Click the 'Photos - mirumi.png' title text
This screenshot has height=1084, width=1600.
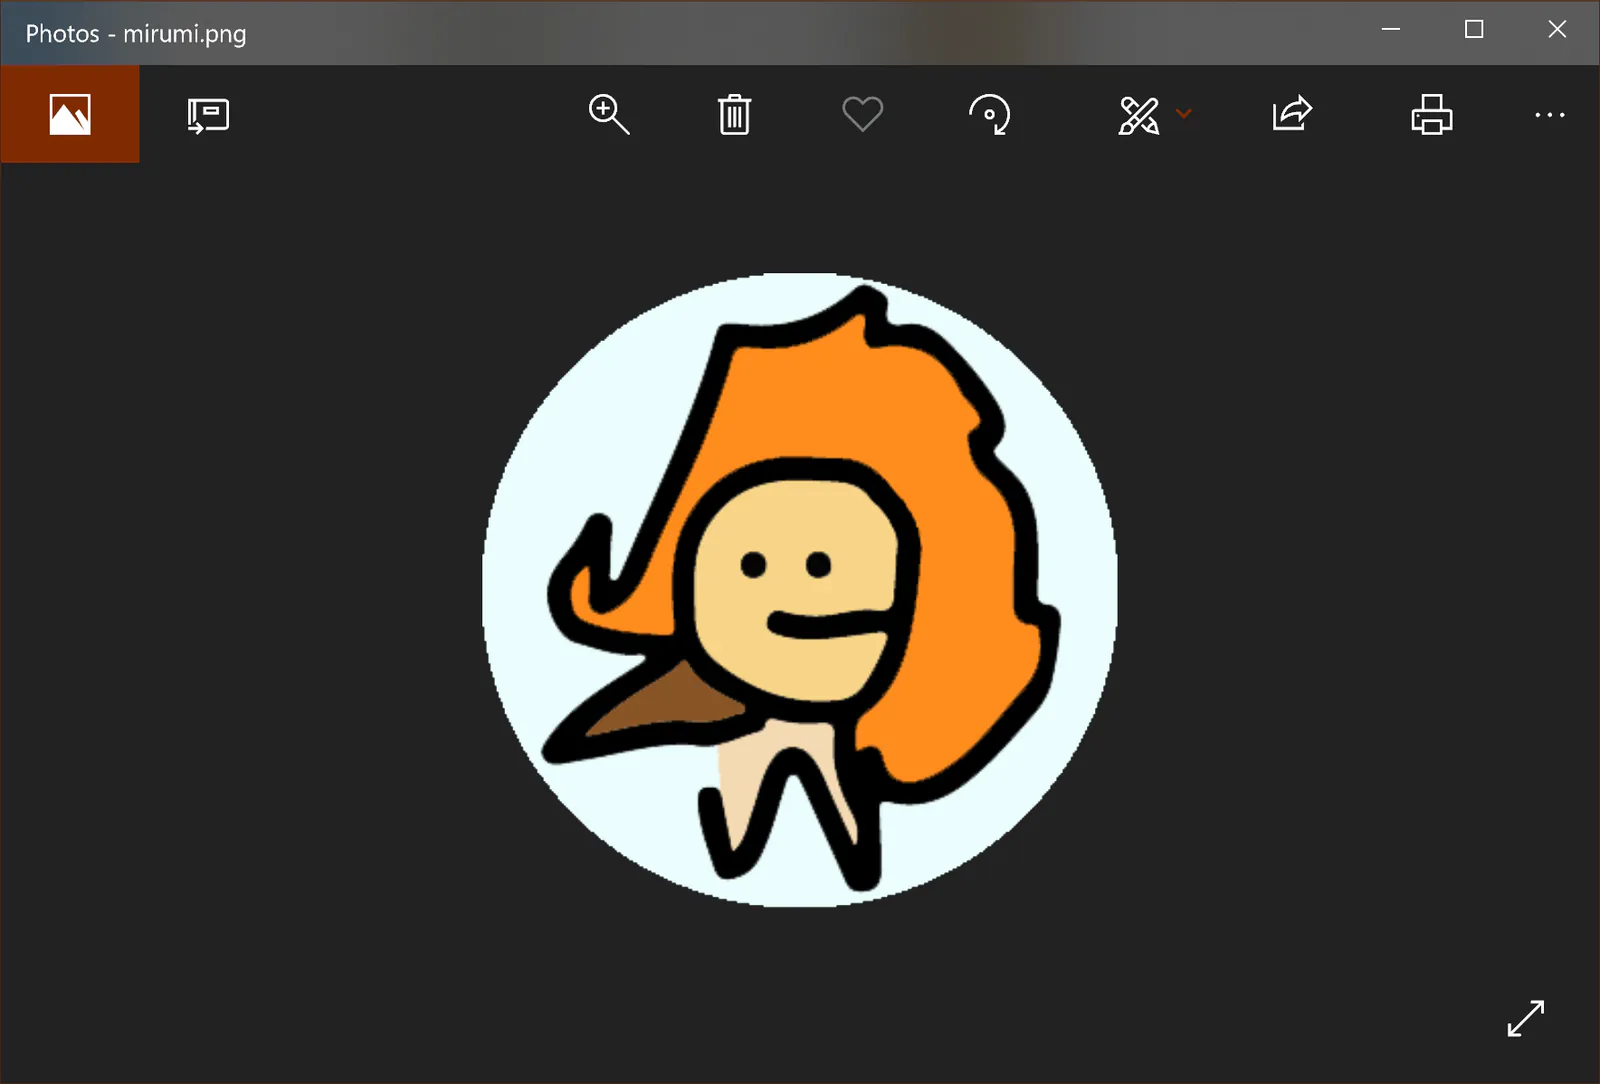pyautogui.click(x=136, y=34)
